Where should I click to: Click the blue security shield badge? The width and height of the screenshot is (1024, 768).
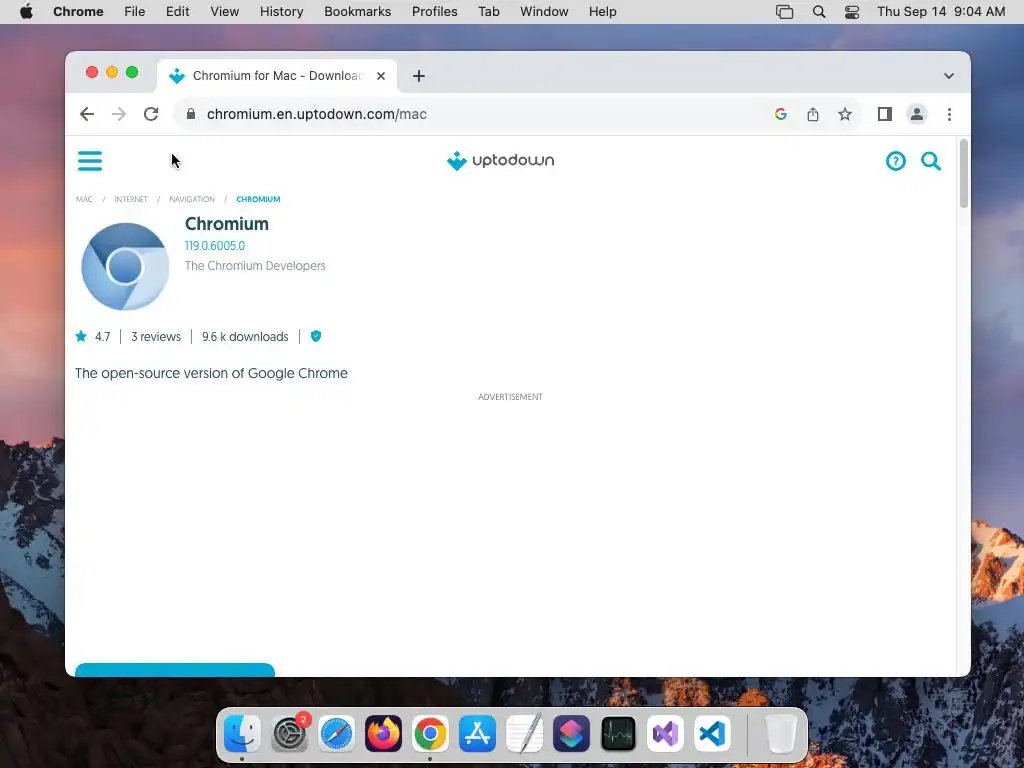coord(316,336)
